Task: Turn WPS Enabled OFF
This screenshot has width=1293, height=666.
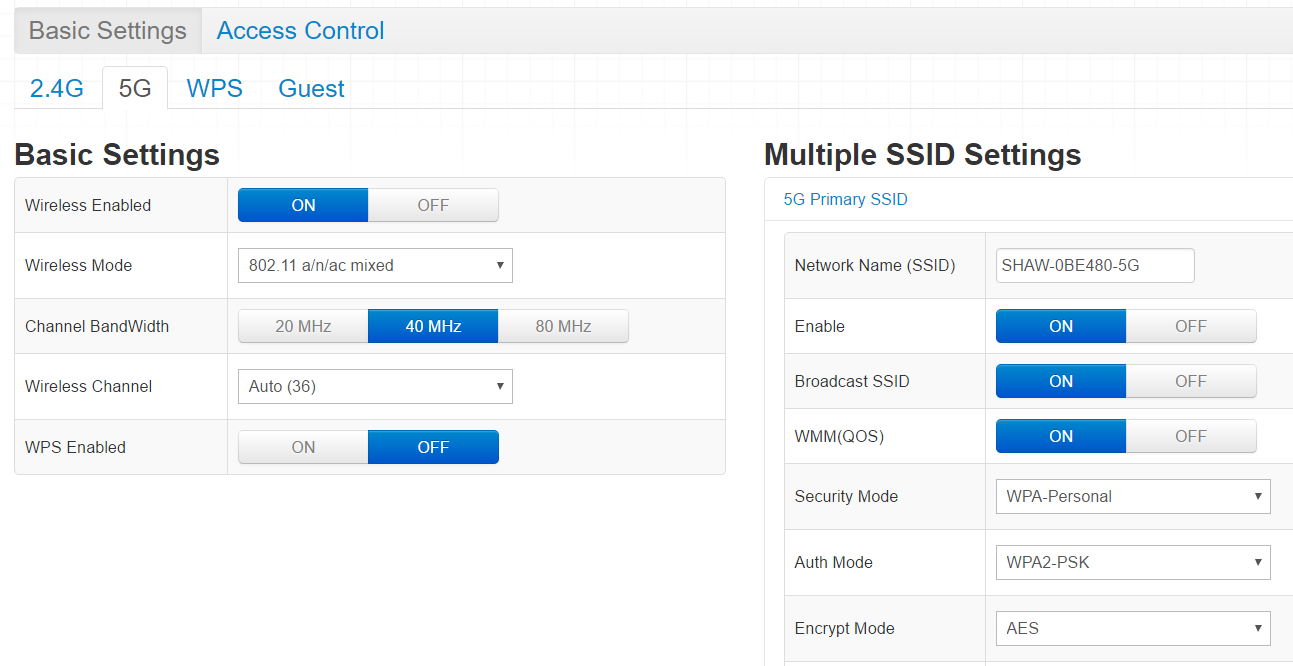Action: [433, 447]
